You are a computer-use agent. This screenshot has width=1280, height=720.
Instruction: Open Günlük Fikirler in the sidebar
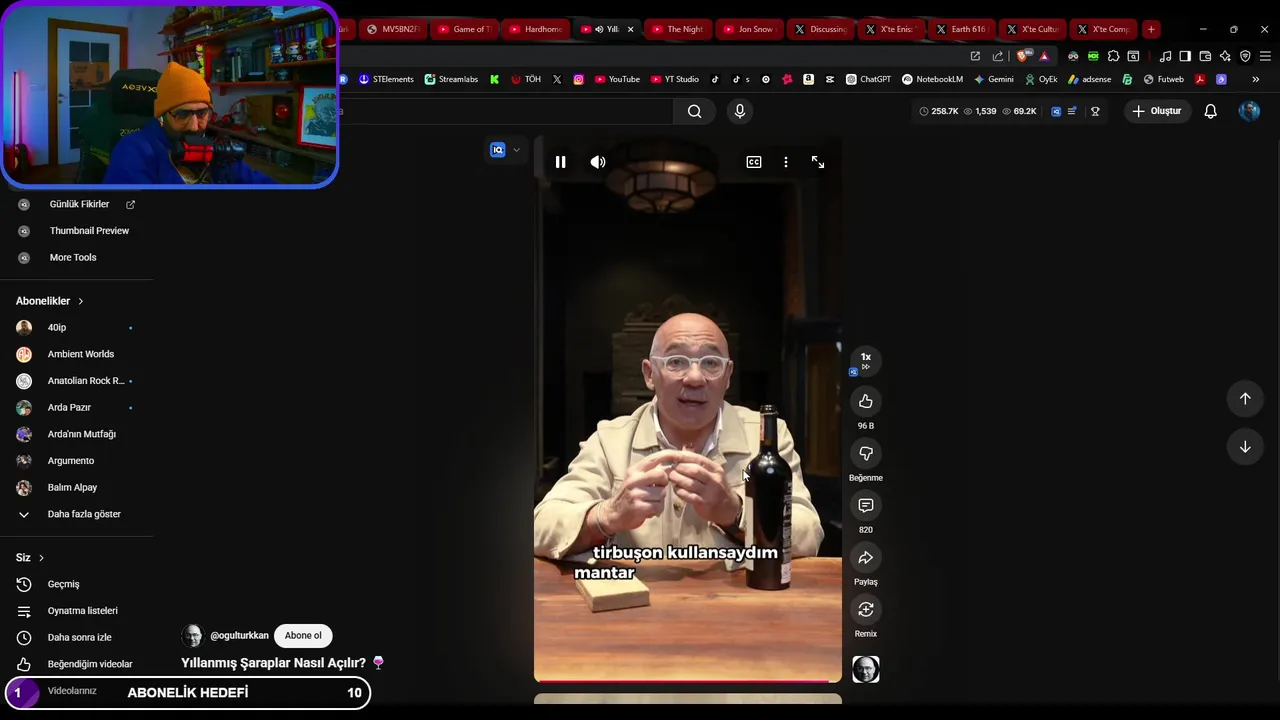click(x=77, y=204)
